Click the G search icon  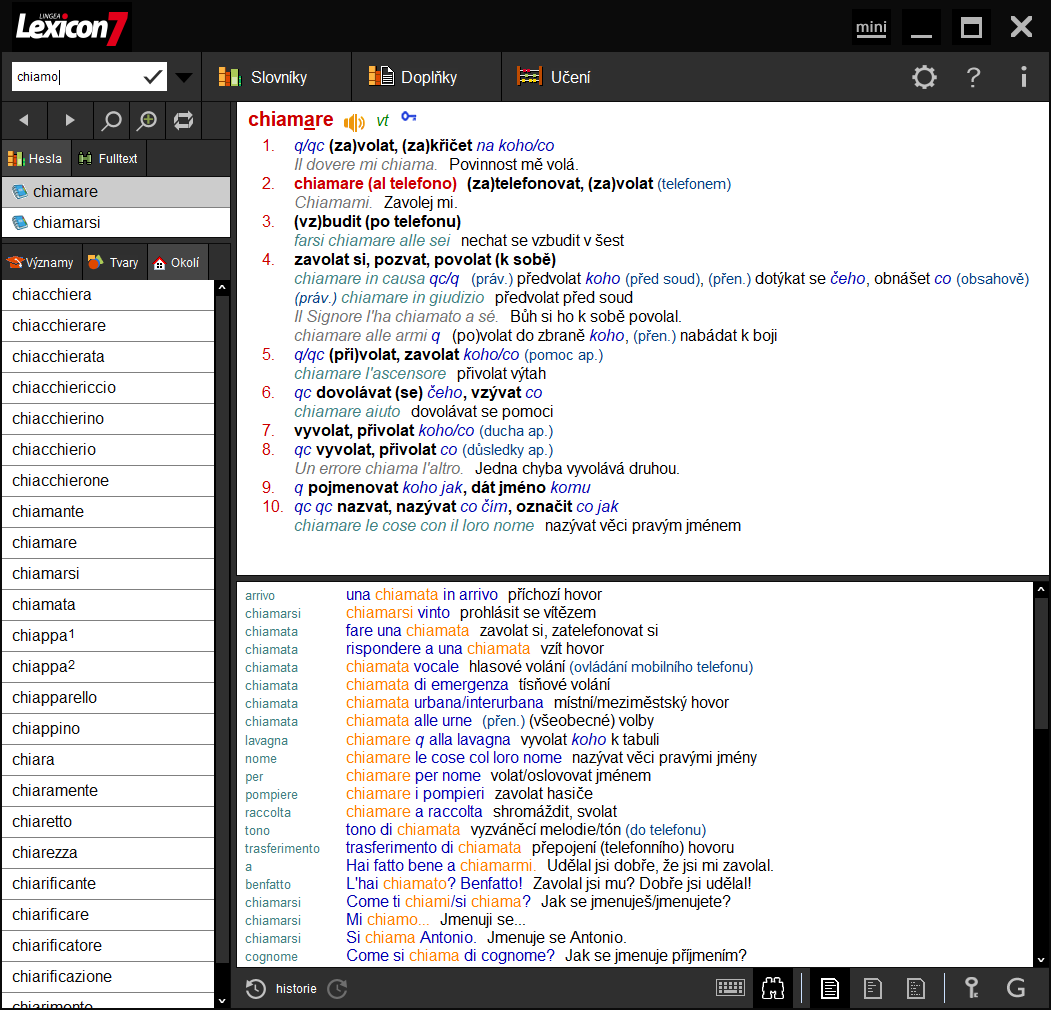[x=1016, y=988]
